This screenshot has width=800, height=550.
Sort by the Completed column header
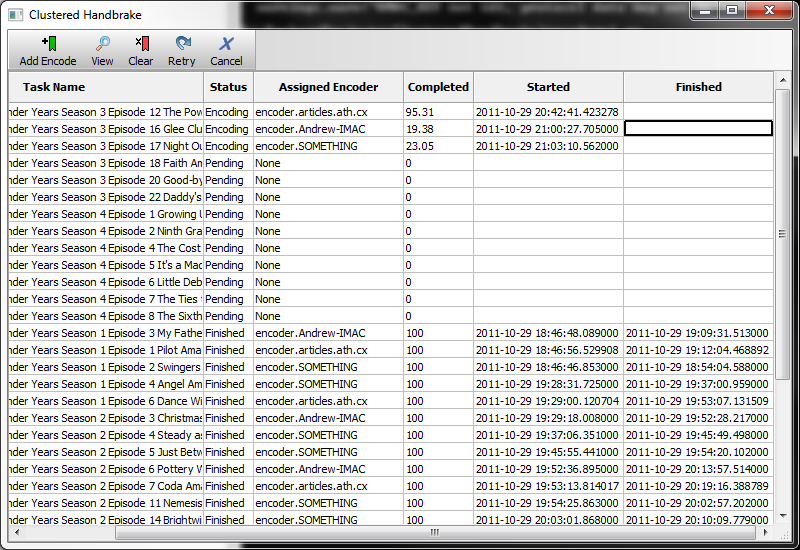[x=438, y=87]
